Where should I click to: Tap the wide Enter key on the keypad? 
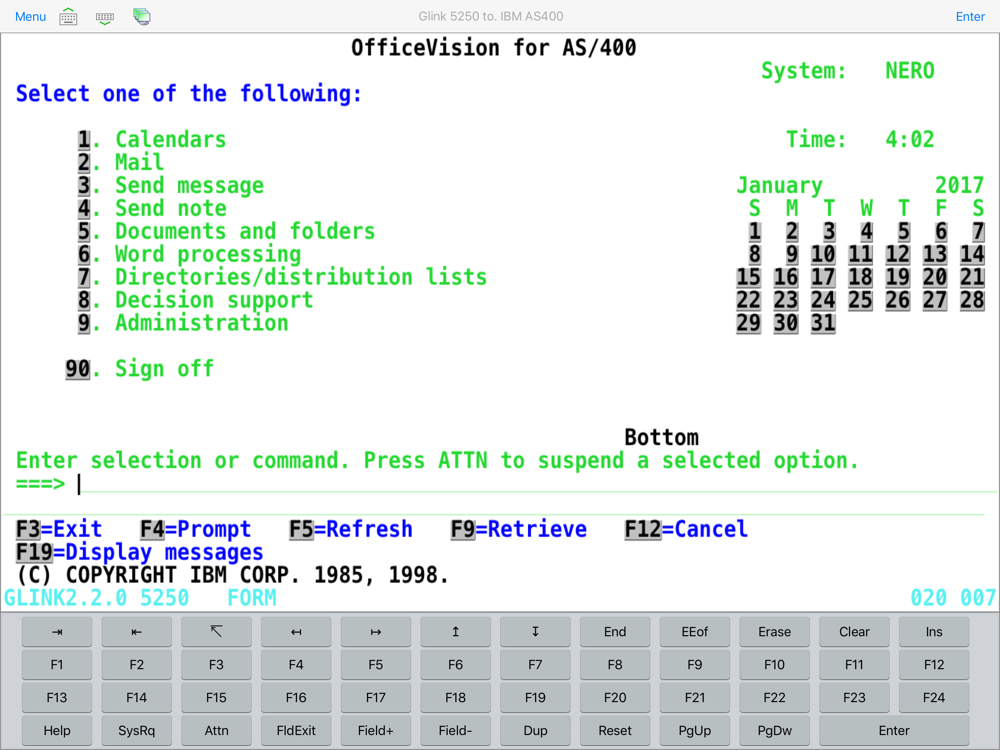point(894,731)
